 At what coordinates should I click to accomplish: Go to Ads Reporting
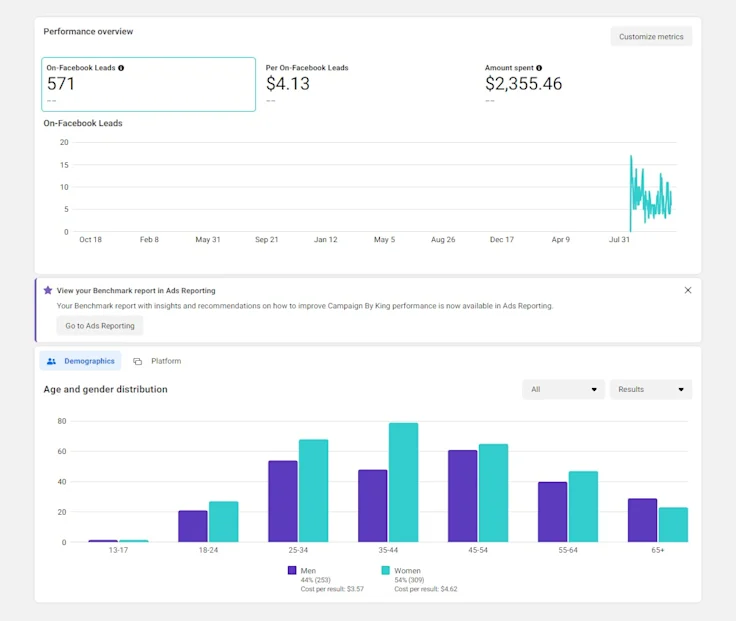click(100, 326)
